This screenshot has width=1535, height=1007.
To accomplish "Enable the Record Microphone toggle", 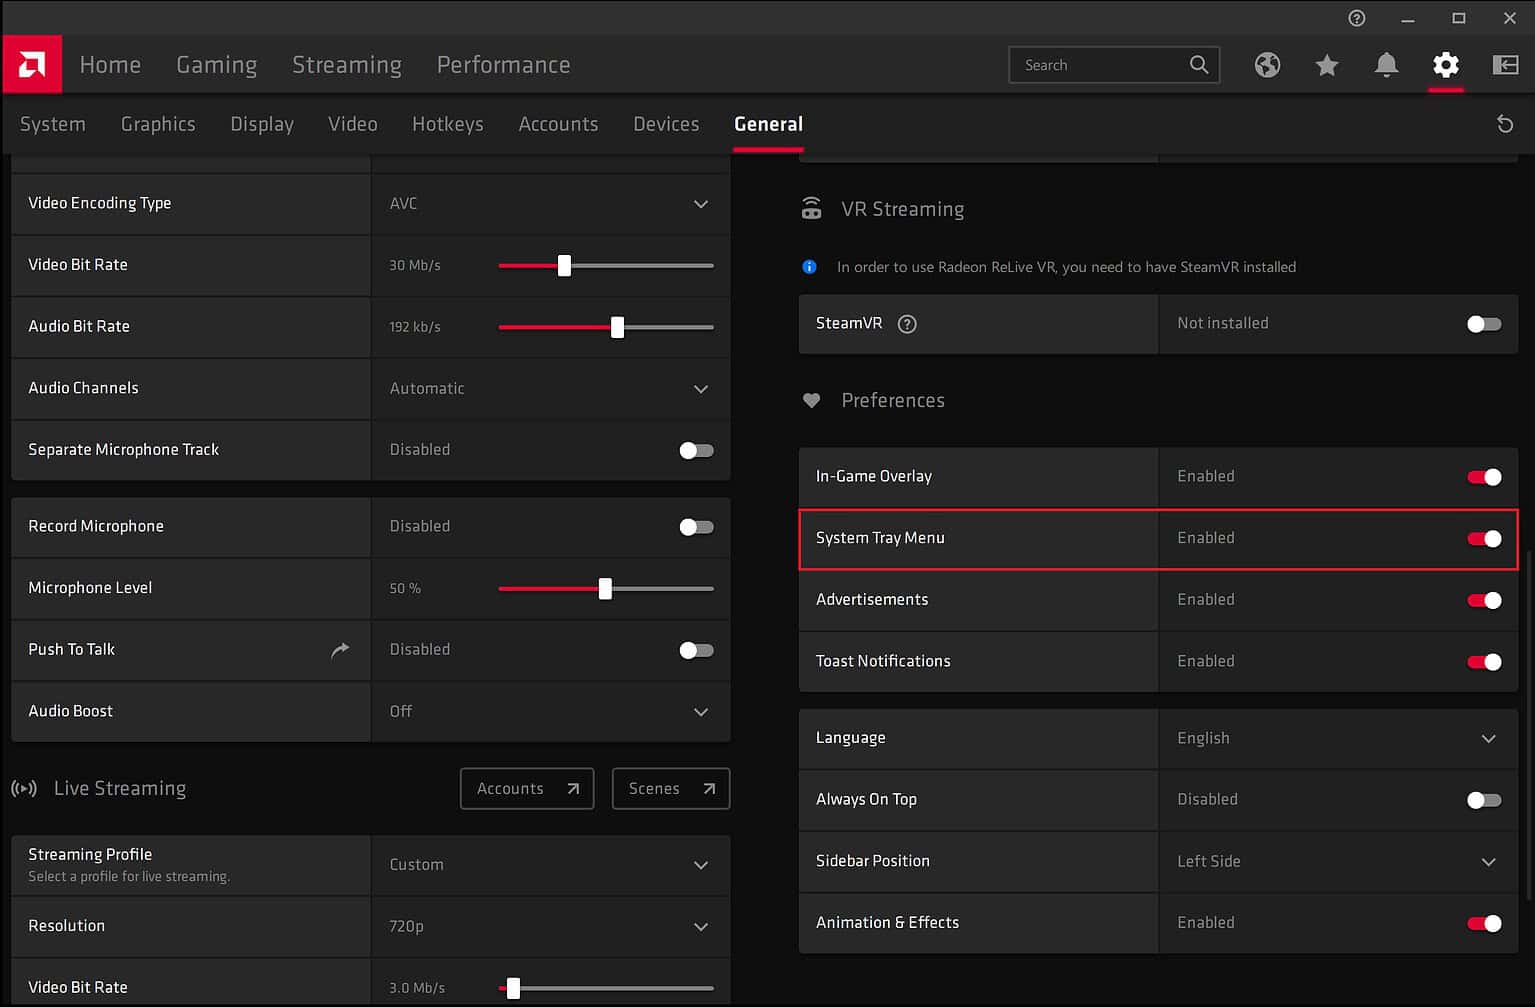I will (x=695, y=527).
